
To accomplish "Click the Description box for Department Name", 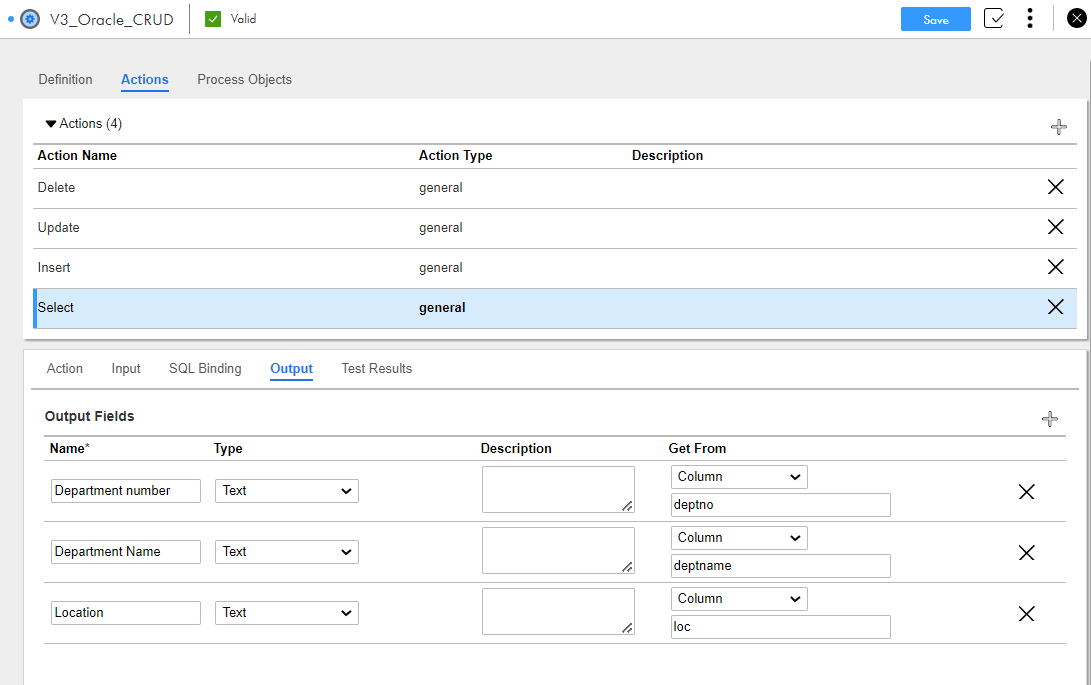I will pyautogui.click(x=557, y=551).
